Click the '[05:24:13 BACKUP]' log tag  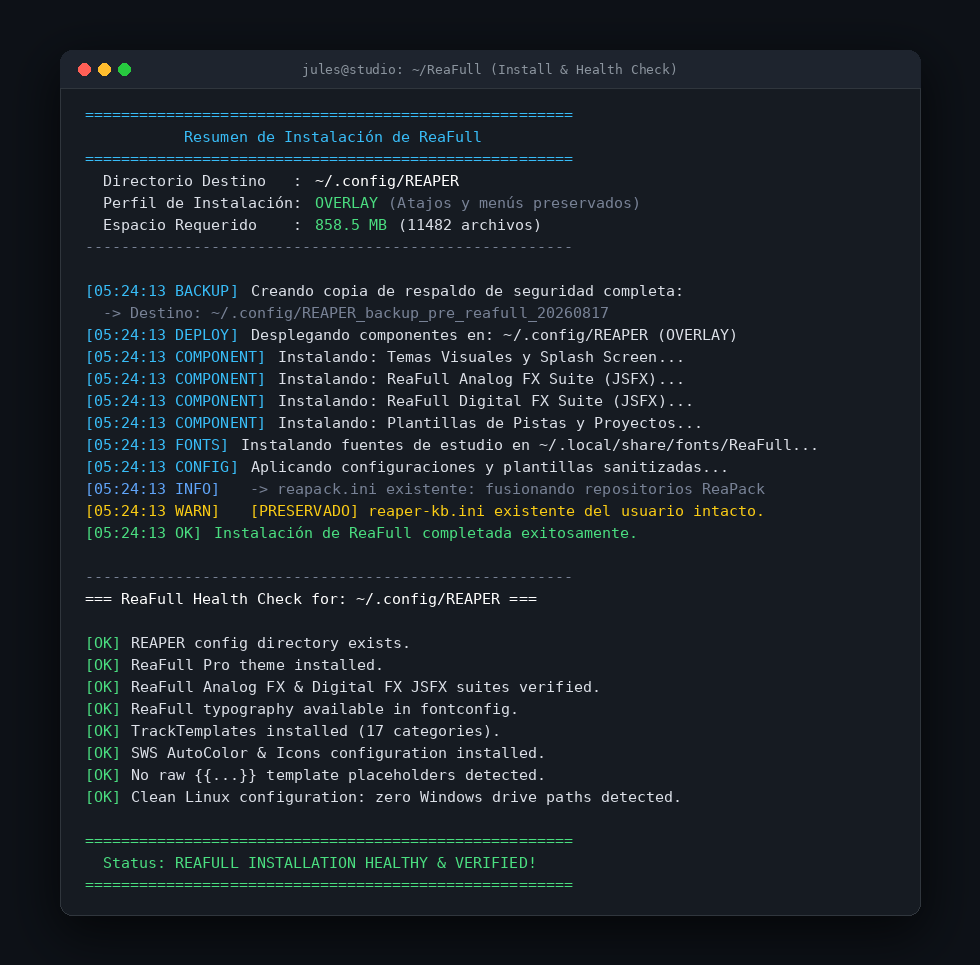coord(162,291)
